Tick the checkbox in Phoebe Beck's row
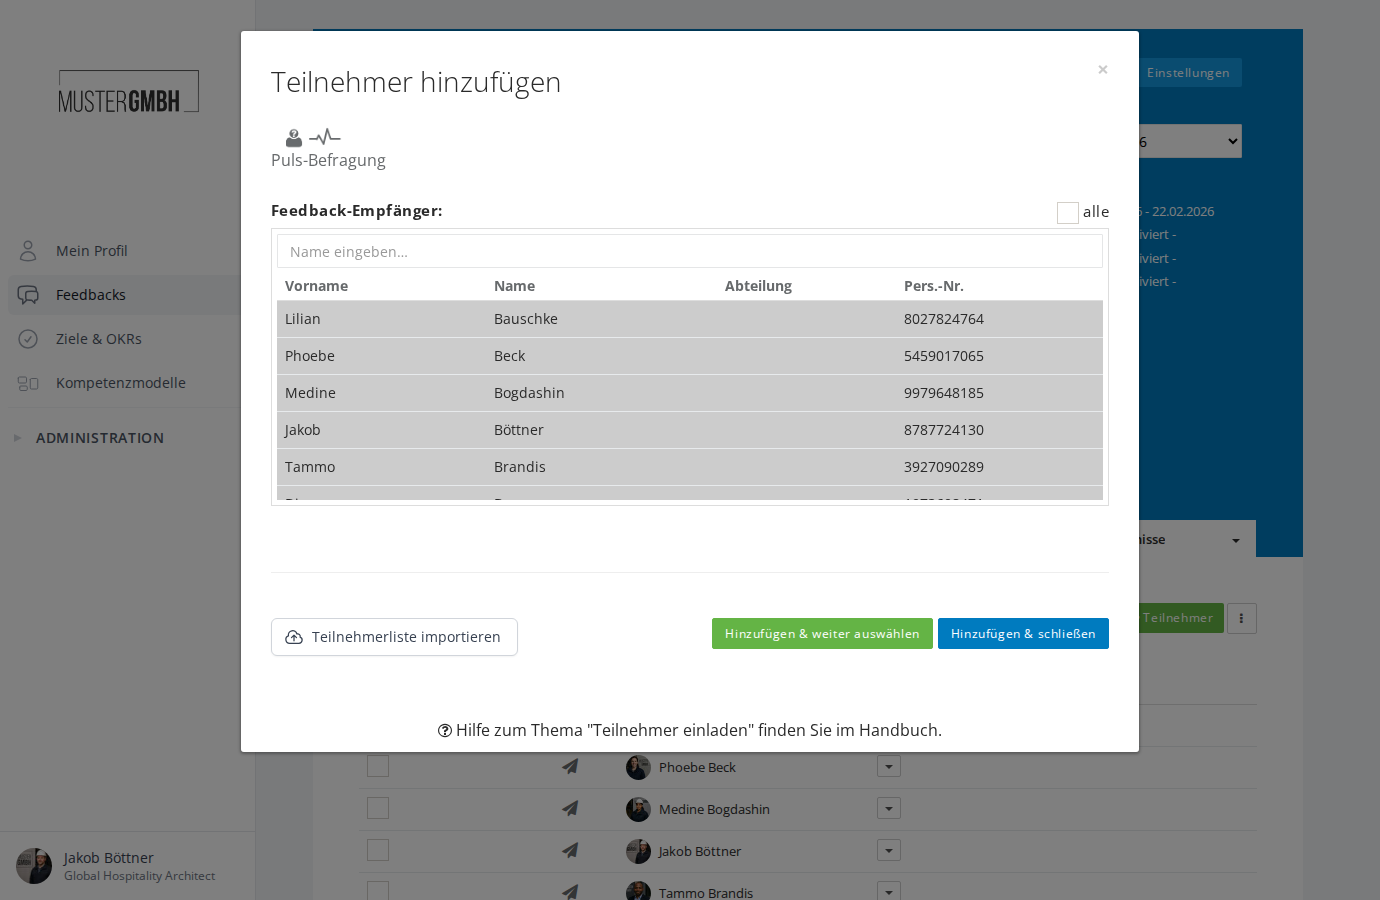The width and height of the screenshot is (1380, 900). point(378,766)
